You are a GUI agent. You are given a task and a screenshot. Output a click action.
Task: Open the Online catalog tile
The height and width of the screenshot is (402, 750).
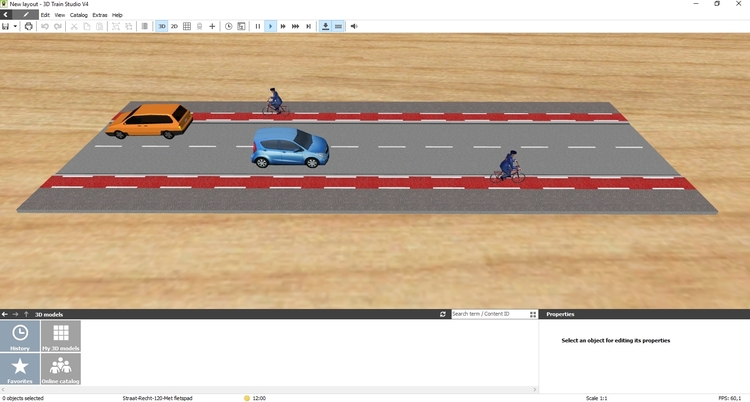pyautogui.click(x=61, y=369)
